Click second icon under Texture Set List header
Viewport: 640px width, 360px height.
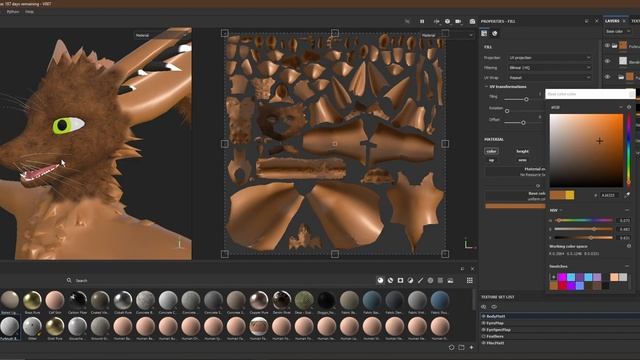(494, 307)
